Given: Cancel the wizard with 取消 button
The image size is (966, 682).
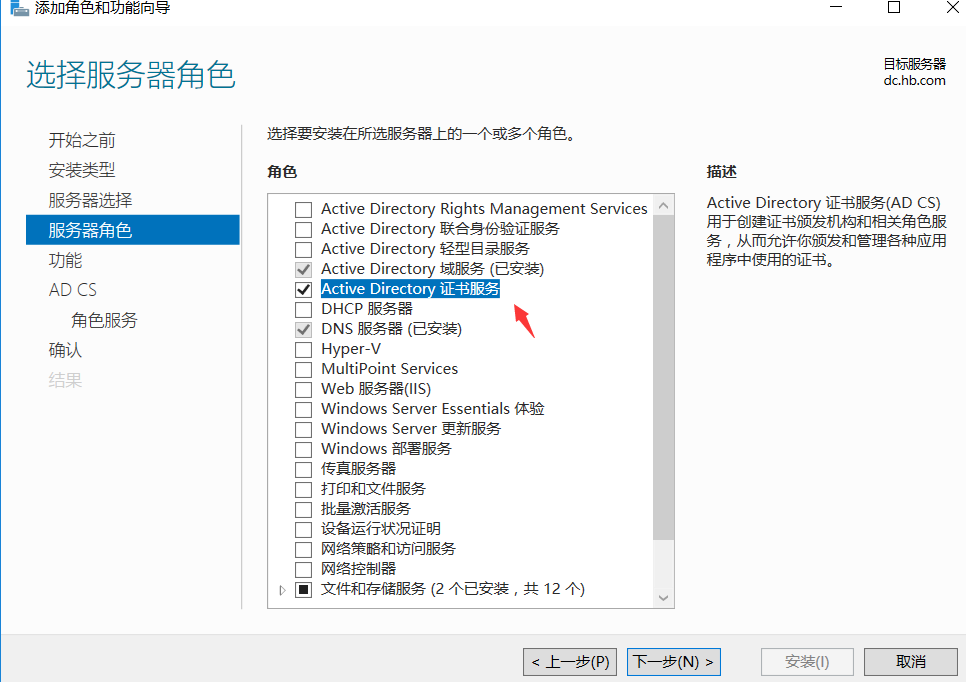Looking at the screenshot, I should point(911,662).
